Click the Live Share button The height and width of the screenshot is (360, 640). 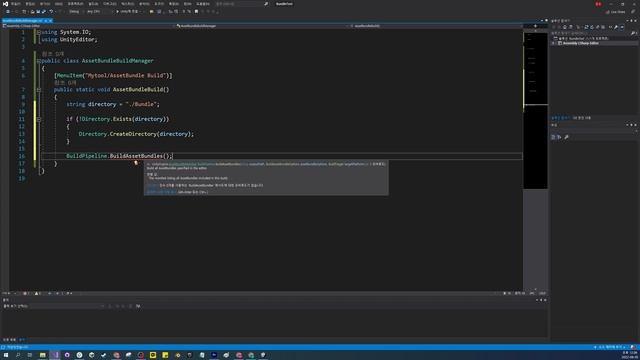click(615, 12)
